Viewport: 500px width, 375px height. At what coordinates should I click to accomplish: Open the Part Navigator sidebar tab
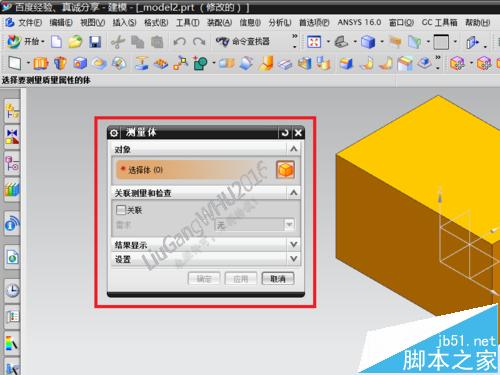(x=12, y=163)
